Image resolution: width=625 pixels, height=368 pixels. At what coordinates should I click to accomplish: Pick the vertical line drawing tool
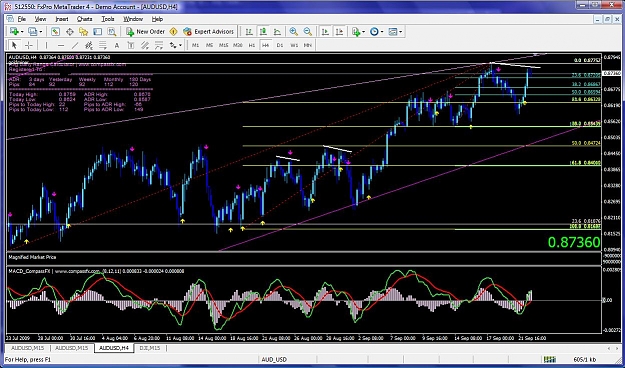coord(46,45)
